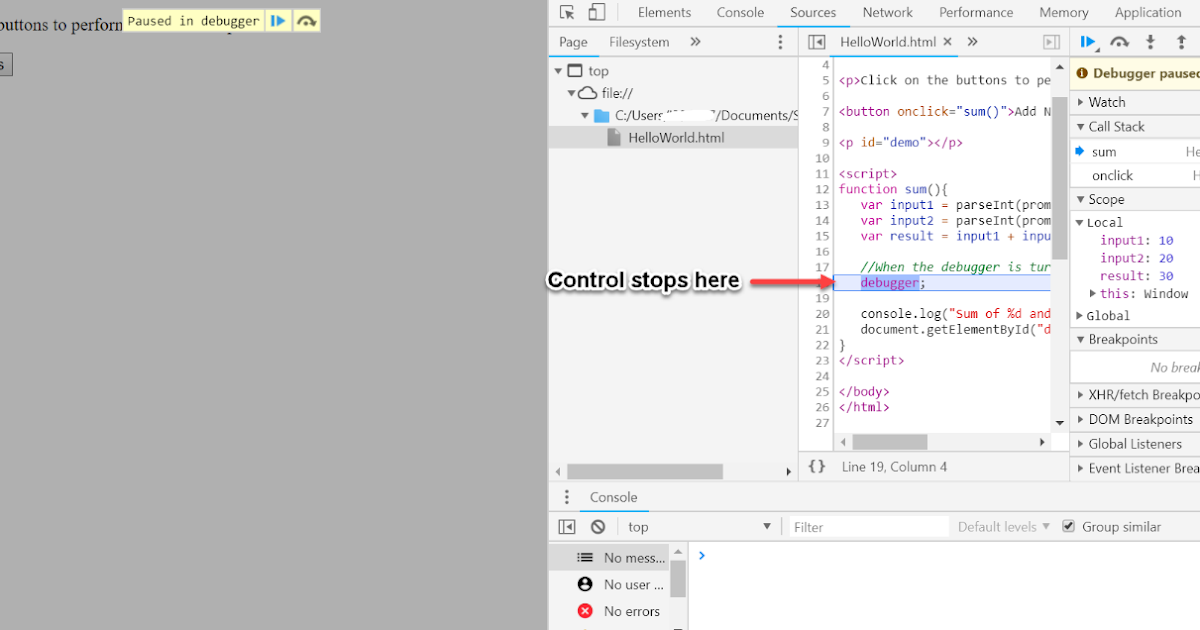Expand this: Window in the Scope pane
The height and width of the screenshot is (630, 1200).
coord(1093,293)
